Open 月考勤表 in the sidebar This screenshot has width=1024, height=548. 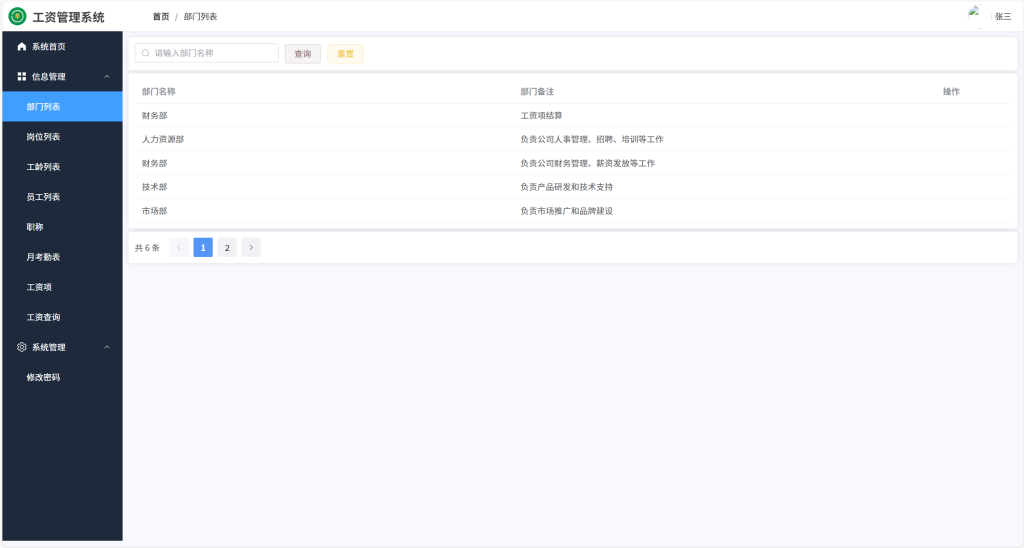pos(62,257)
